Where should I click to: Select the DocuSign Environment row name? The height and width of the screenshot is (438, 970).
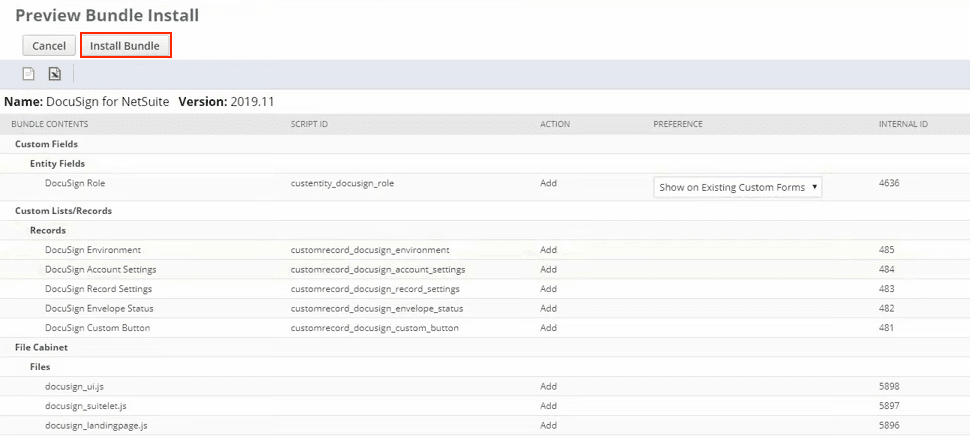pos(93,250)
